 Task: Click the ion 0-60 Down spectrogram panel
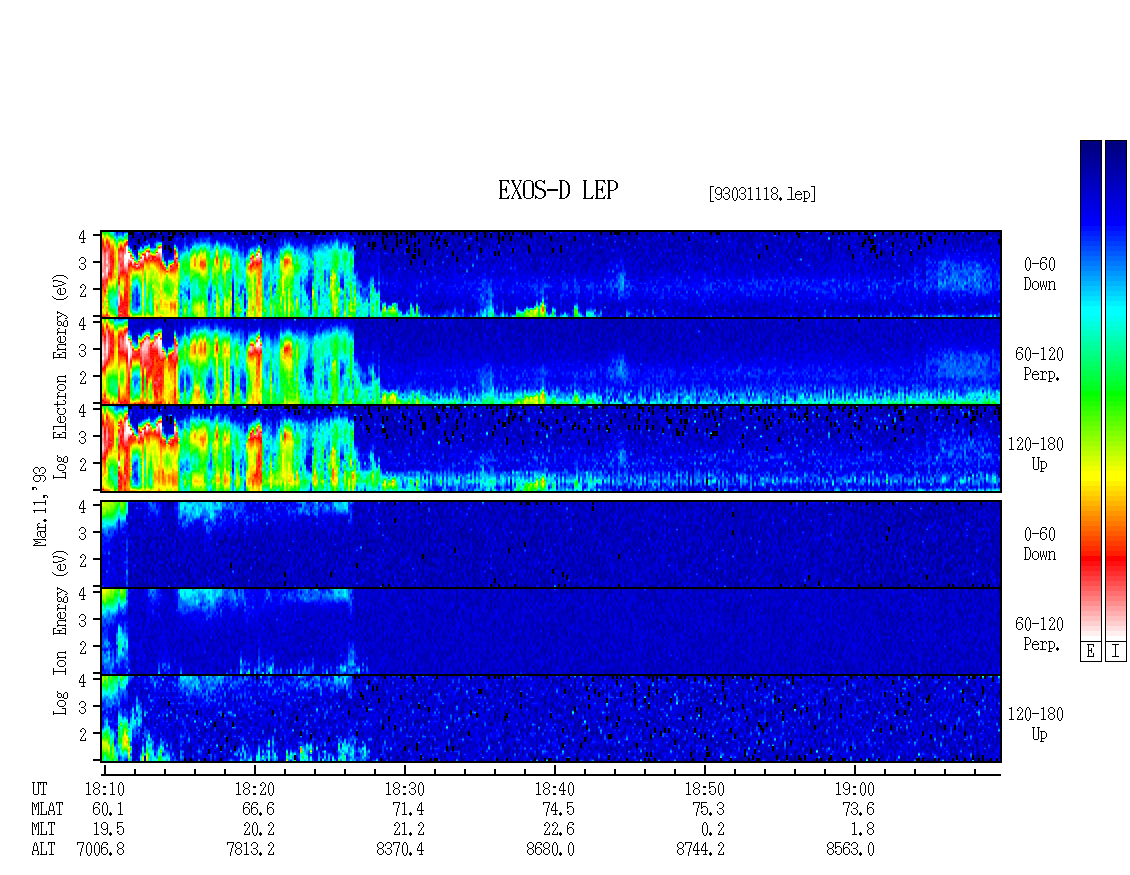click(x=551, y=544)
